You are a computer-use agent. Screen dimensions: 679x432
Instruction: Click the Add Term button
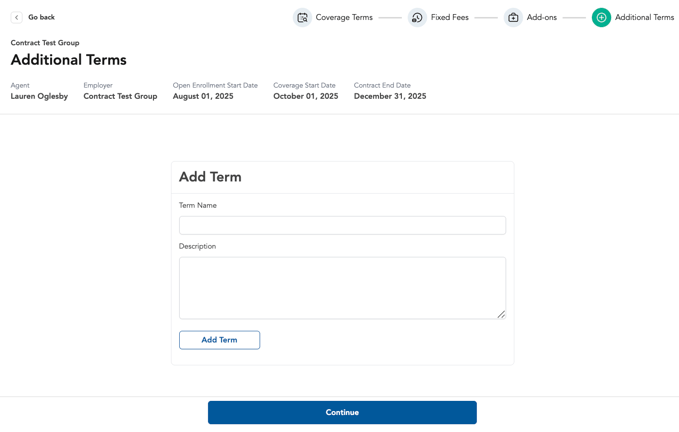[220, 340]
